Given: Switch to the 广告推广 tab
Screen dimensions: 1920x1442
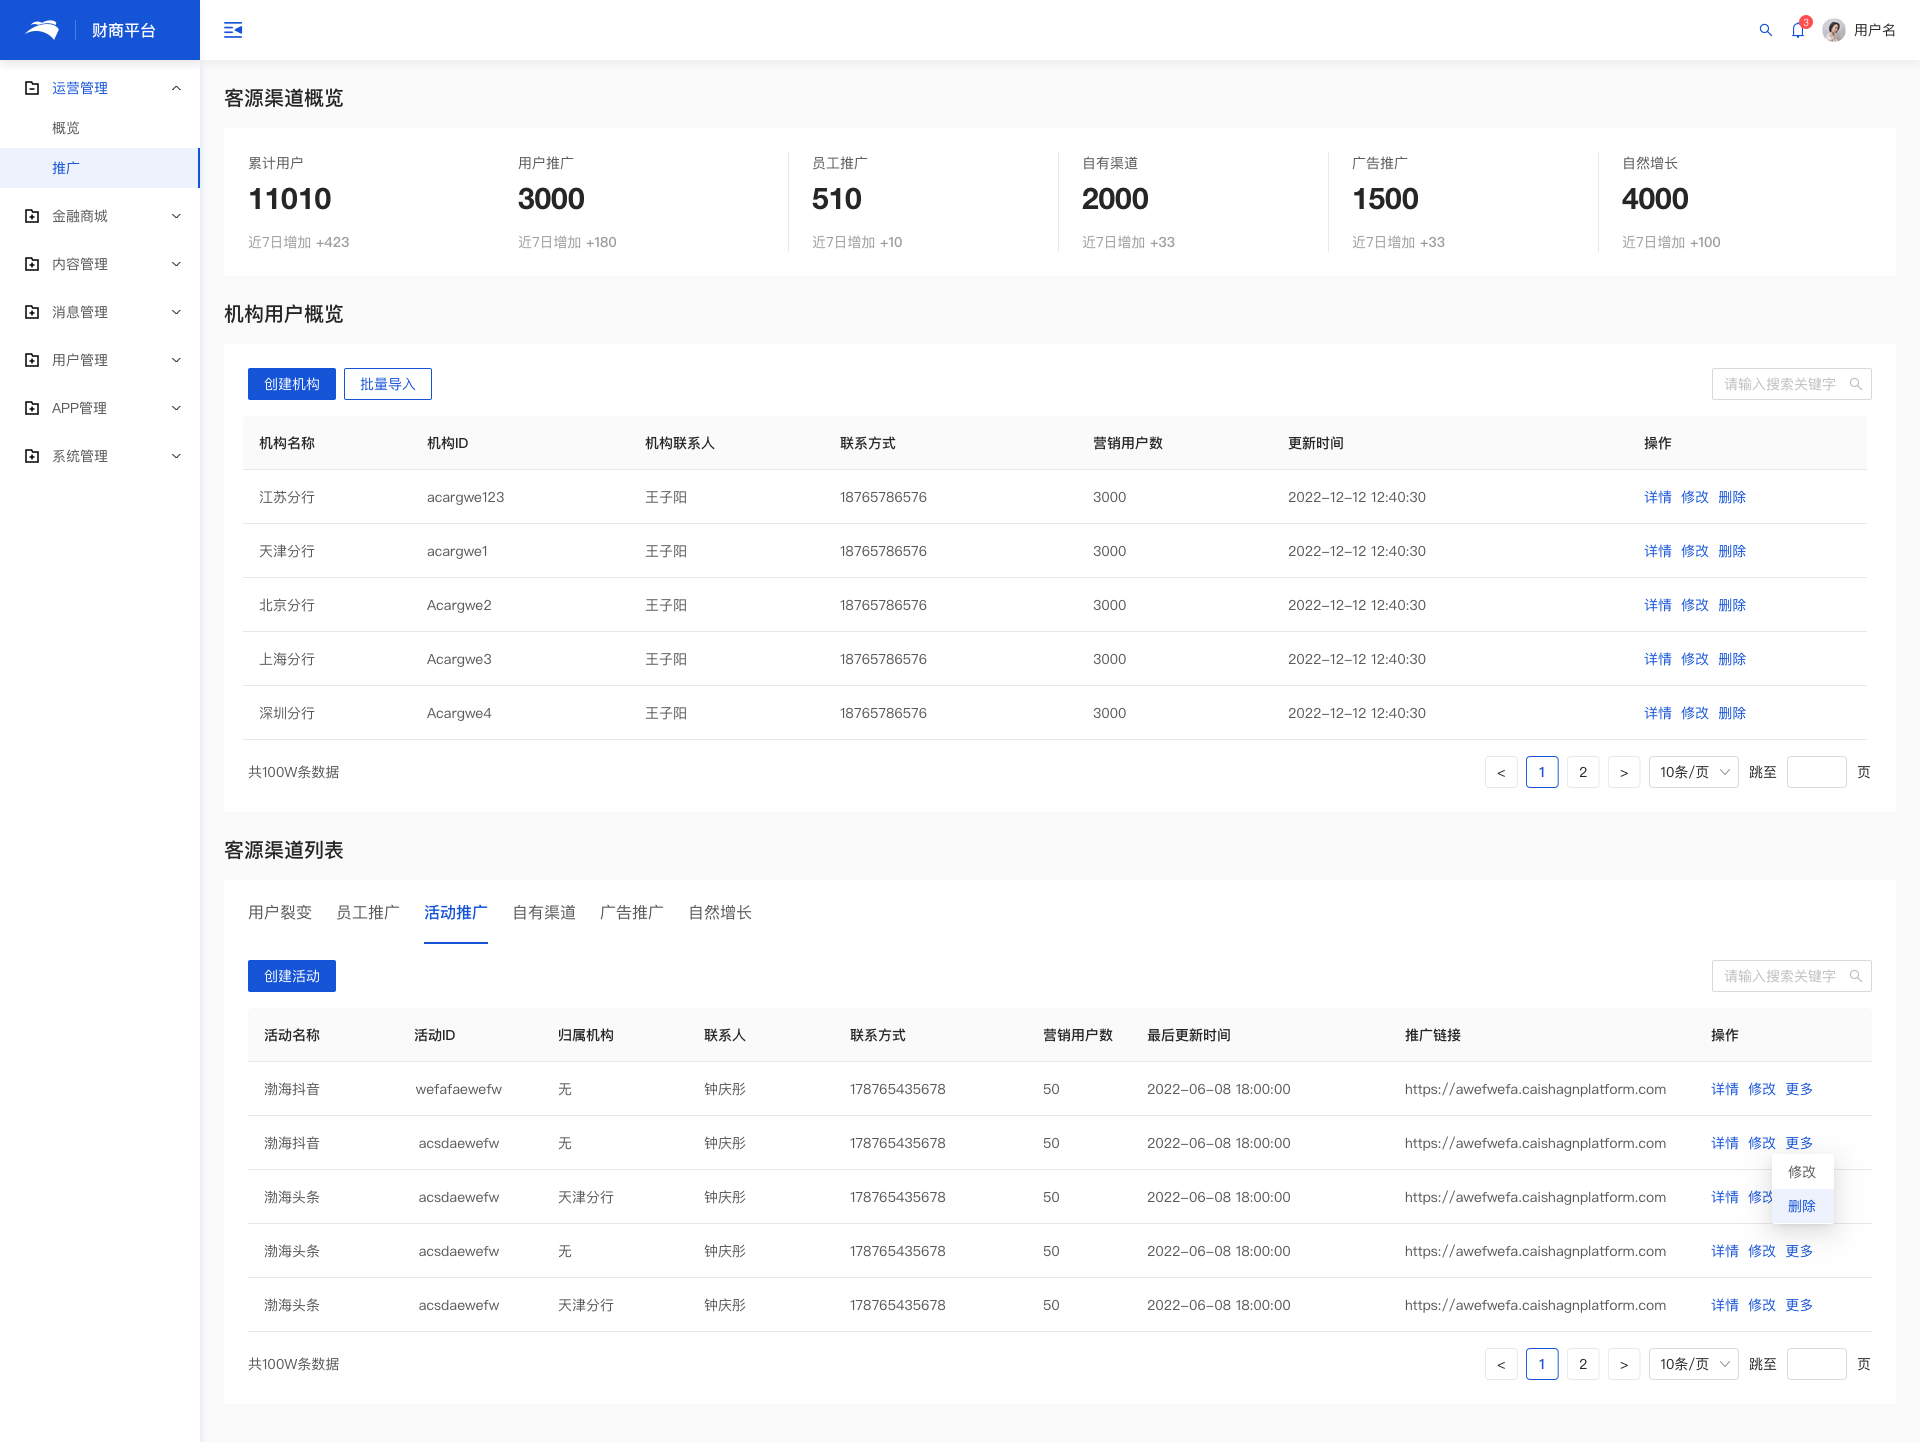Looking at the screenshot, I should tap(632, 912).
